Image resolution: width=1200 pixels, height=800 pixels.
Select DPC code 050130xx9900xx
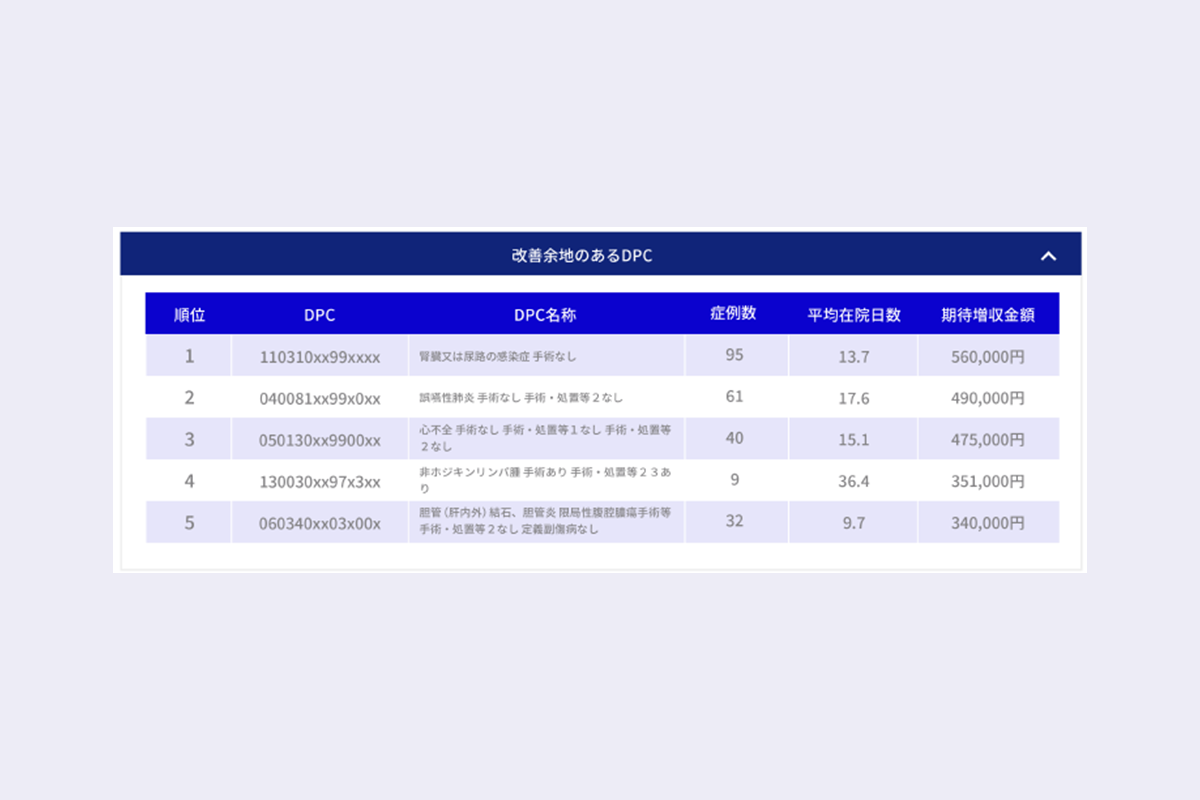(320, 440)
